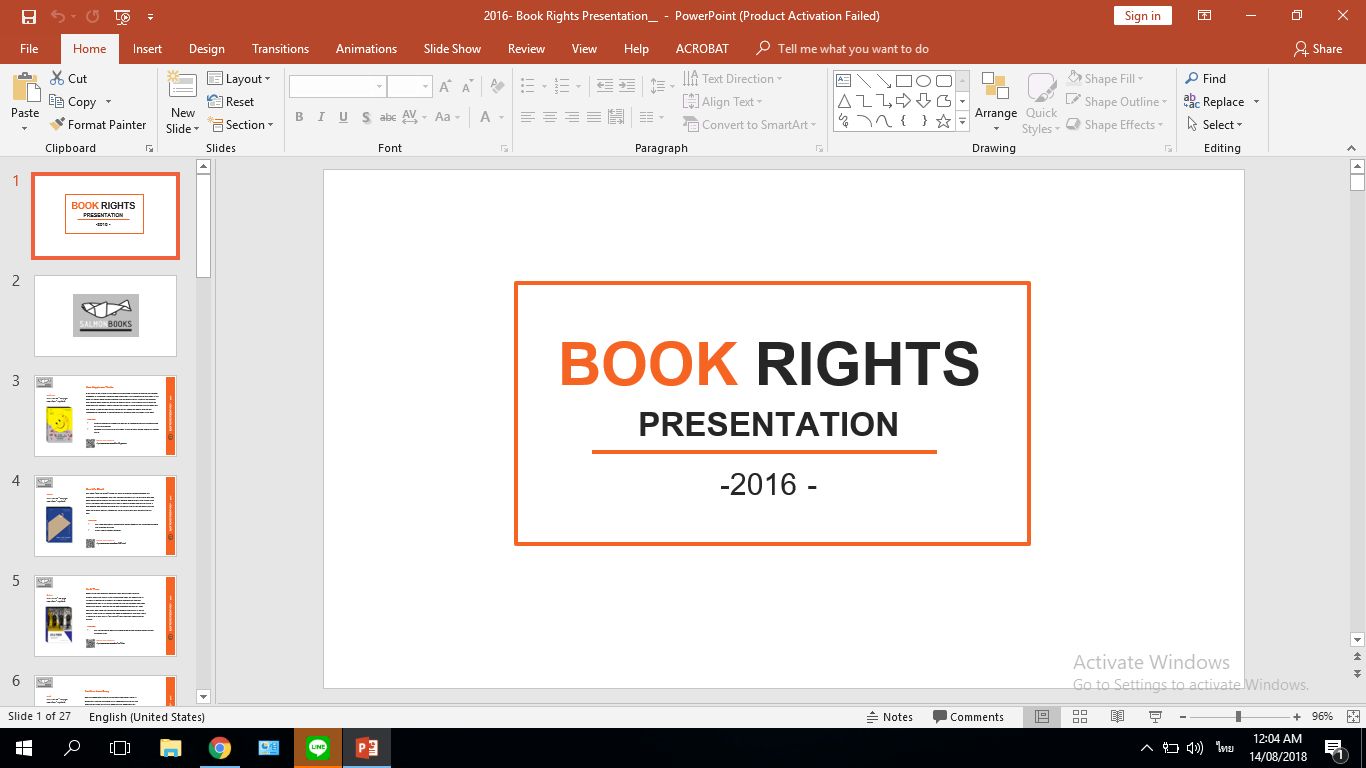Expand the Layout dropdown

239,79
